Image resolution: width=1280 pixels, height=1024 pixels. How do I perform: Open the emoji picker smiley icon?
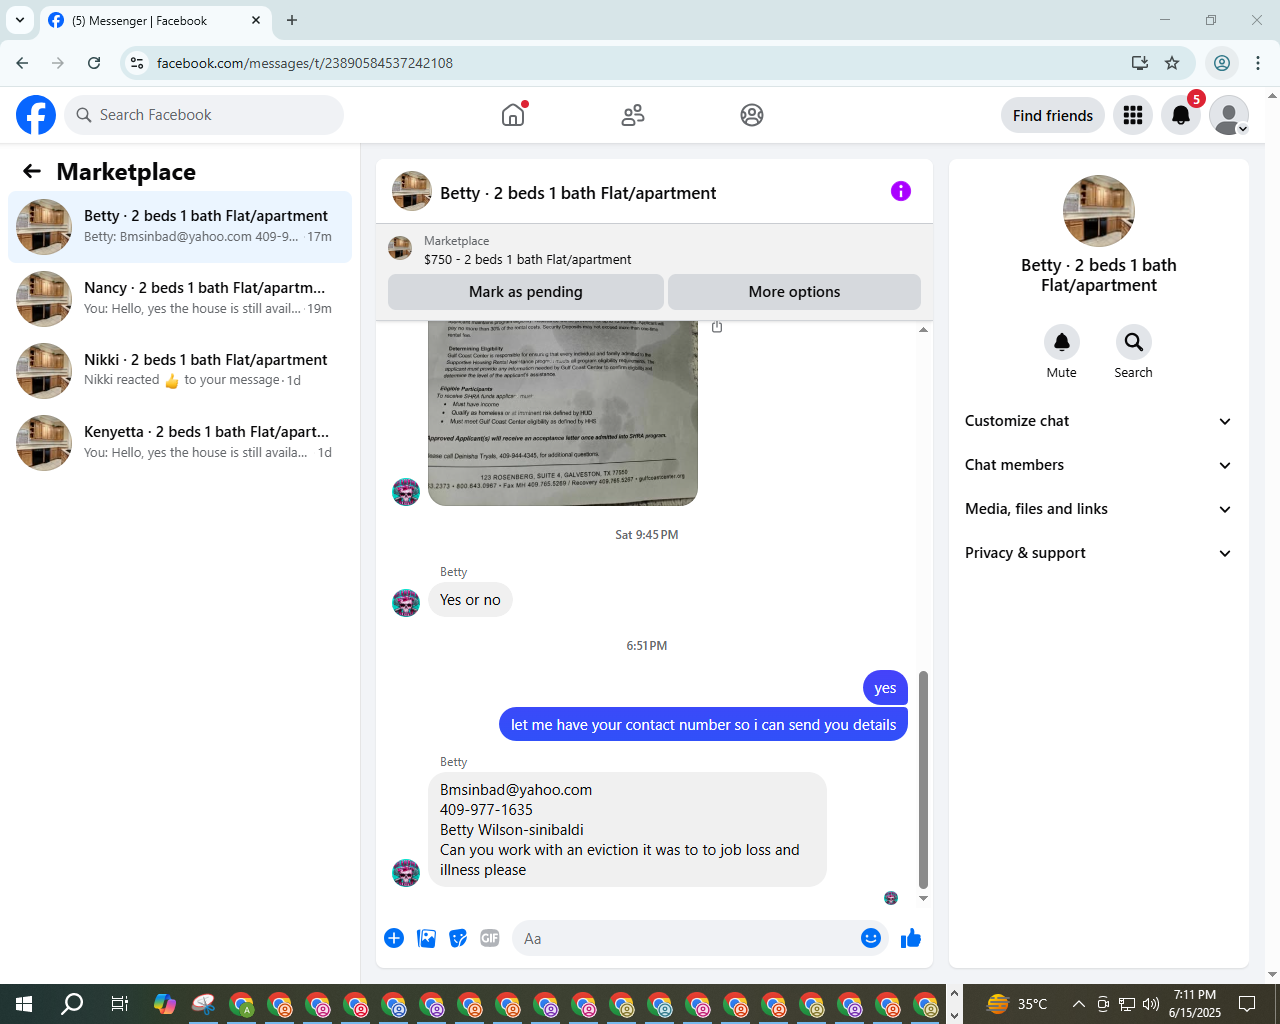pos(871,938)
